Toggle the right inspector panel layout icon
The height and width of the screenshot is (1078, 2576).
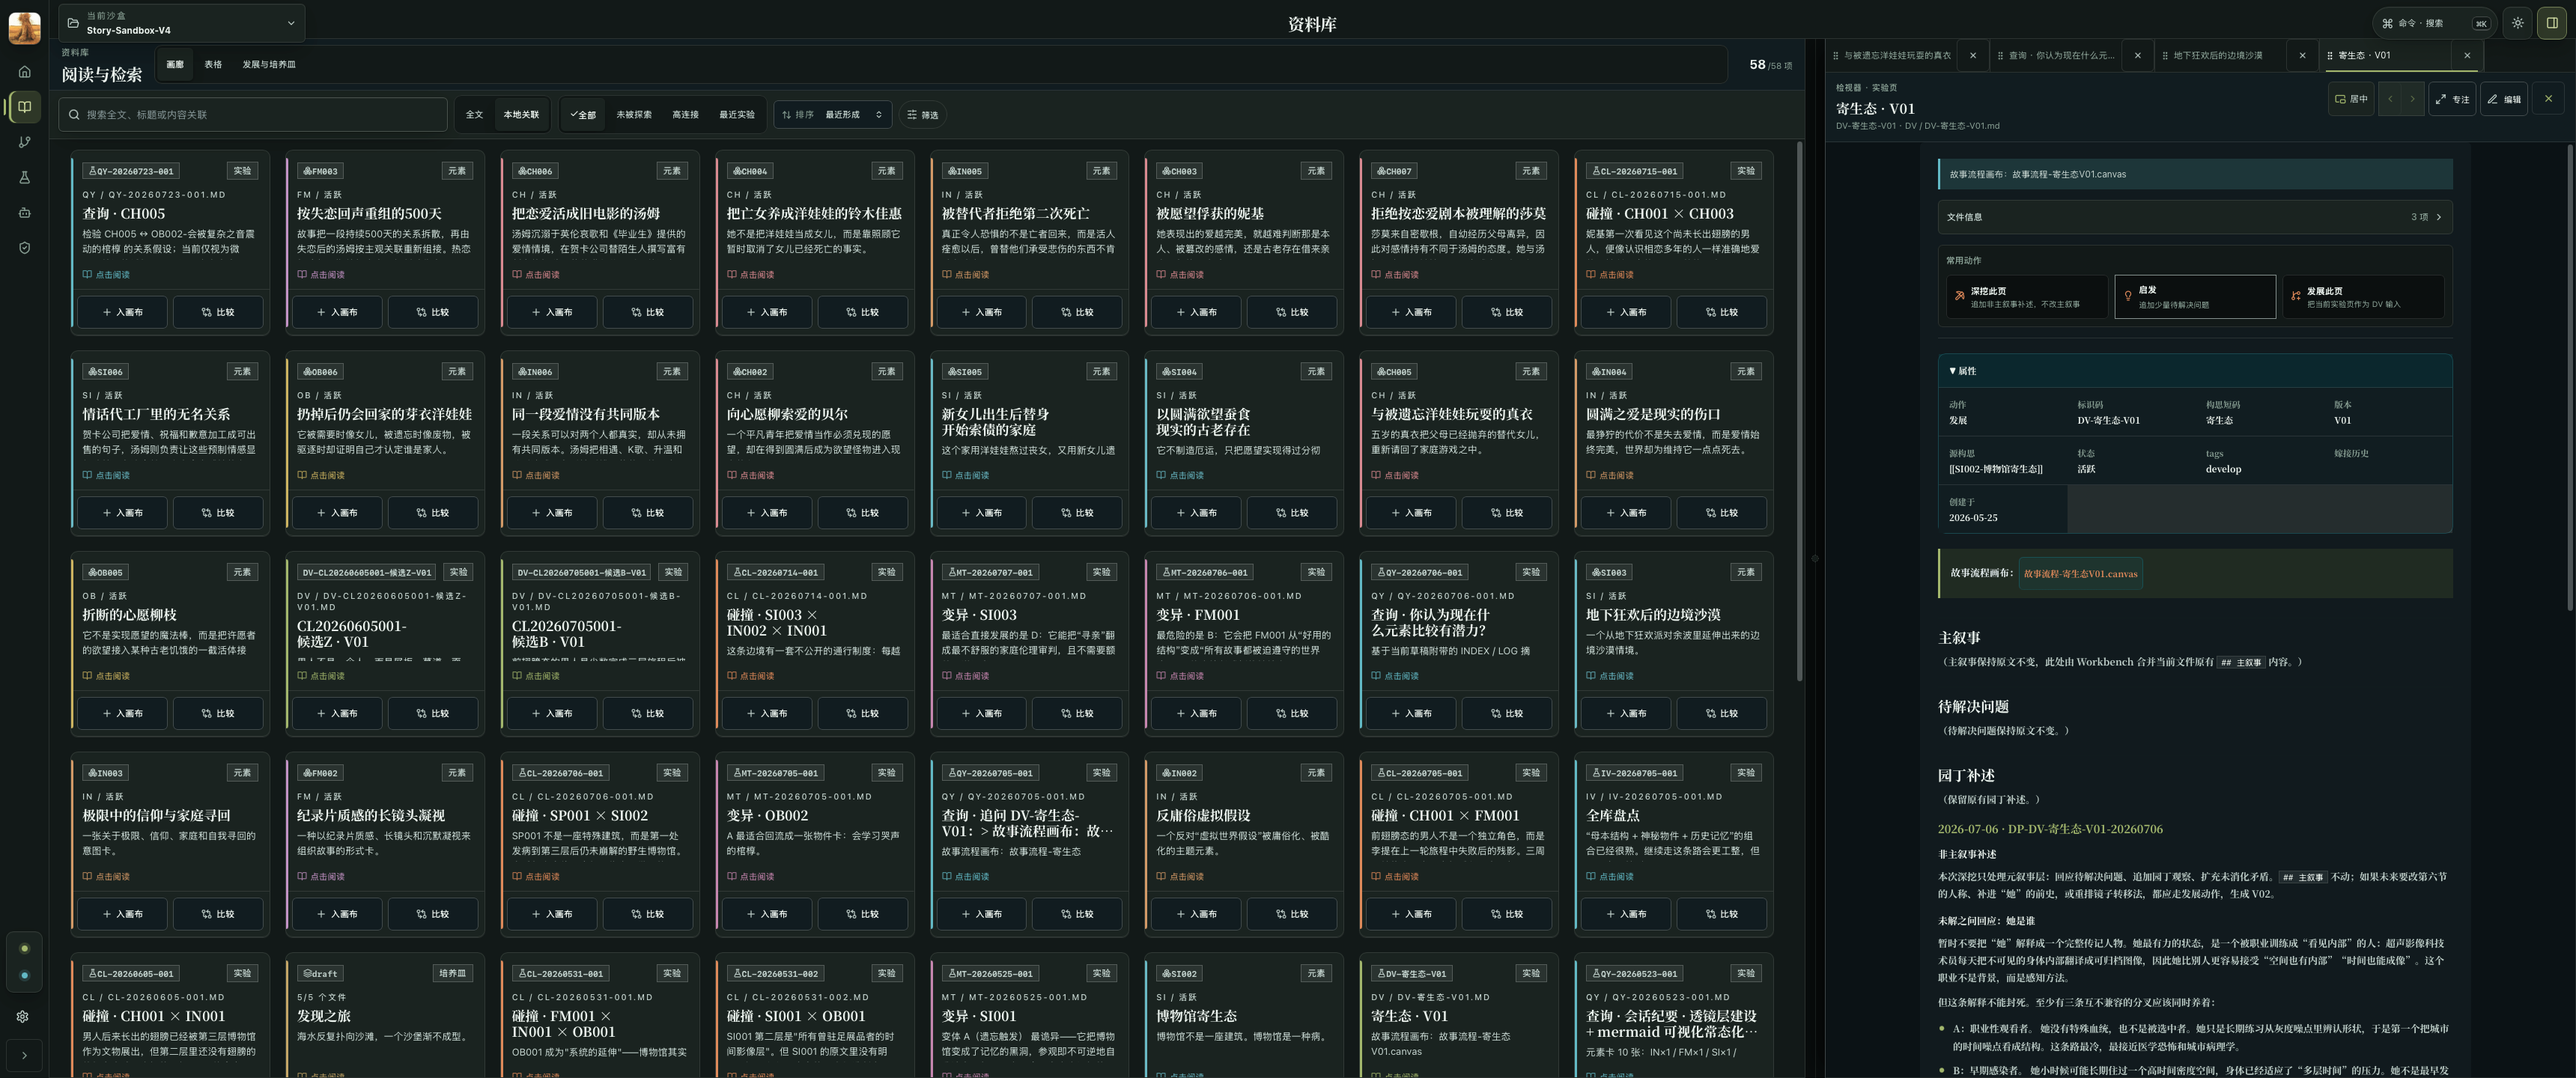tap(2551, 23)
